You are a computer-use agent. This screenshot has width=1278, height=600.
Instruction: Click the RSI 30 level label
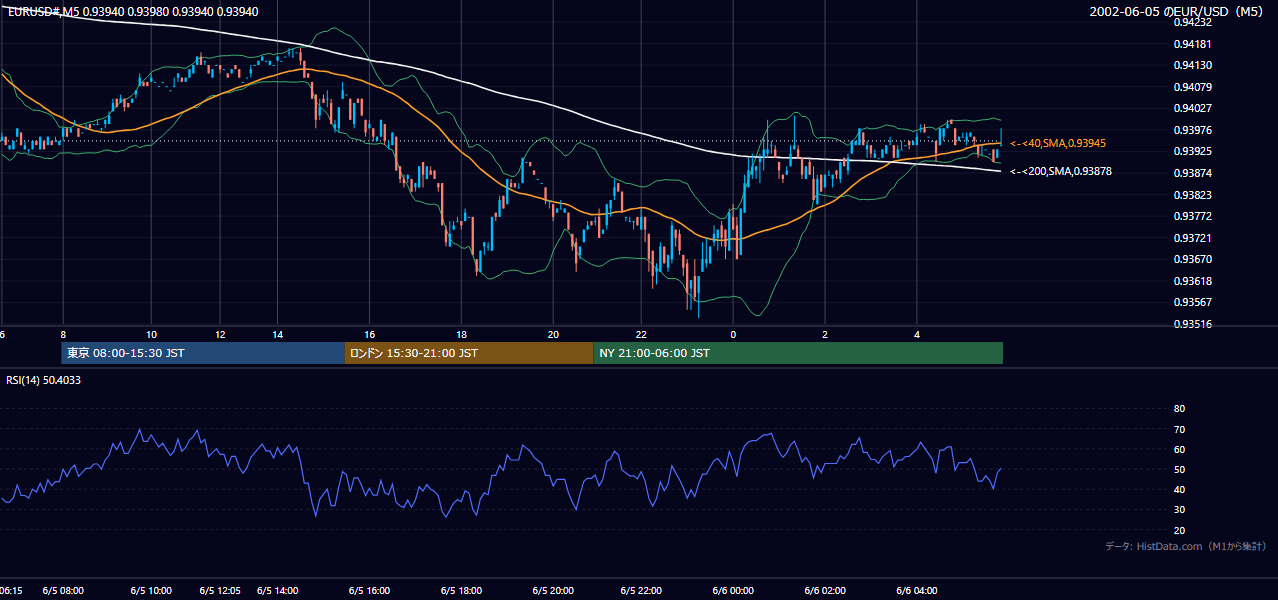[x=1179, y=510]
